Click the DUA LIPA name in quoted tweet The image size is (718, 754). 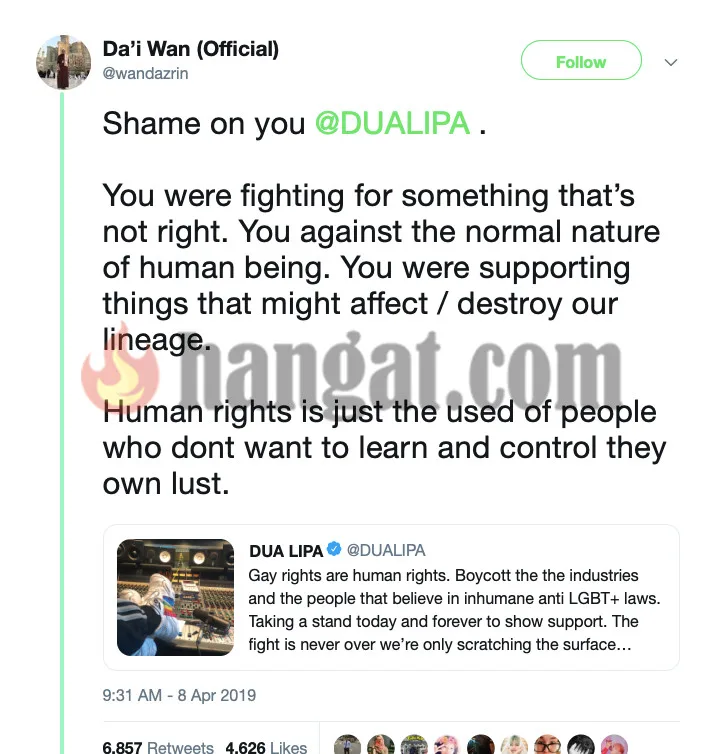pyautogui.click(x=286, y=551)
